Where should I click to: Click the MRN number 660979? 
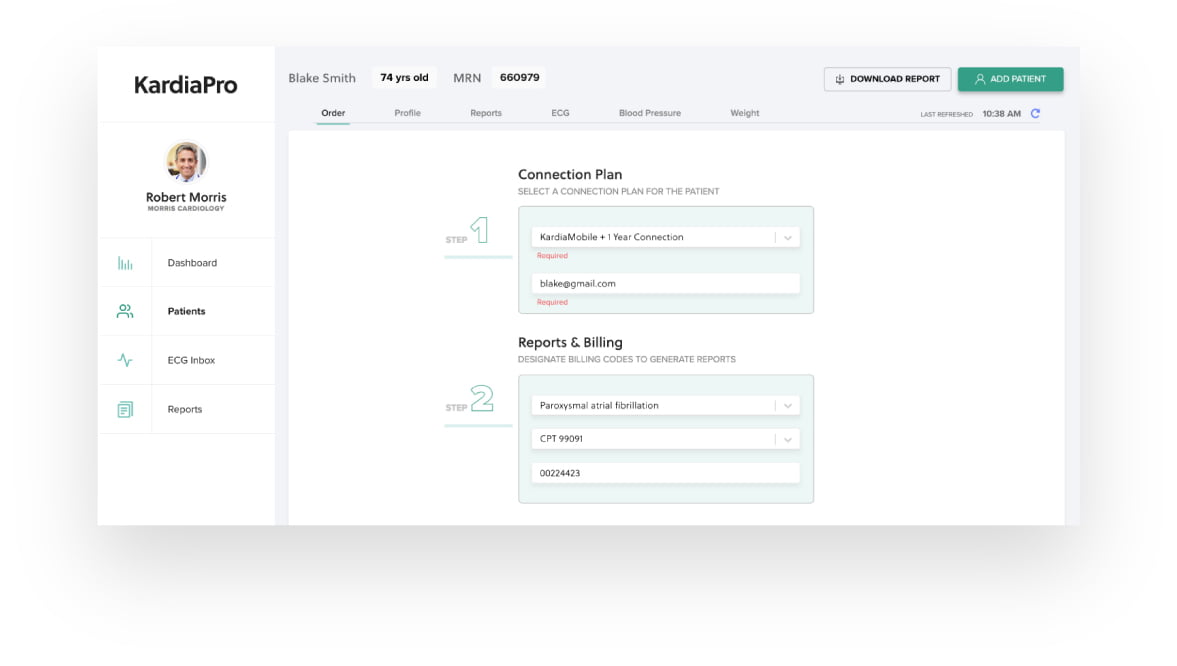coord(519,77)
